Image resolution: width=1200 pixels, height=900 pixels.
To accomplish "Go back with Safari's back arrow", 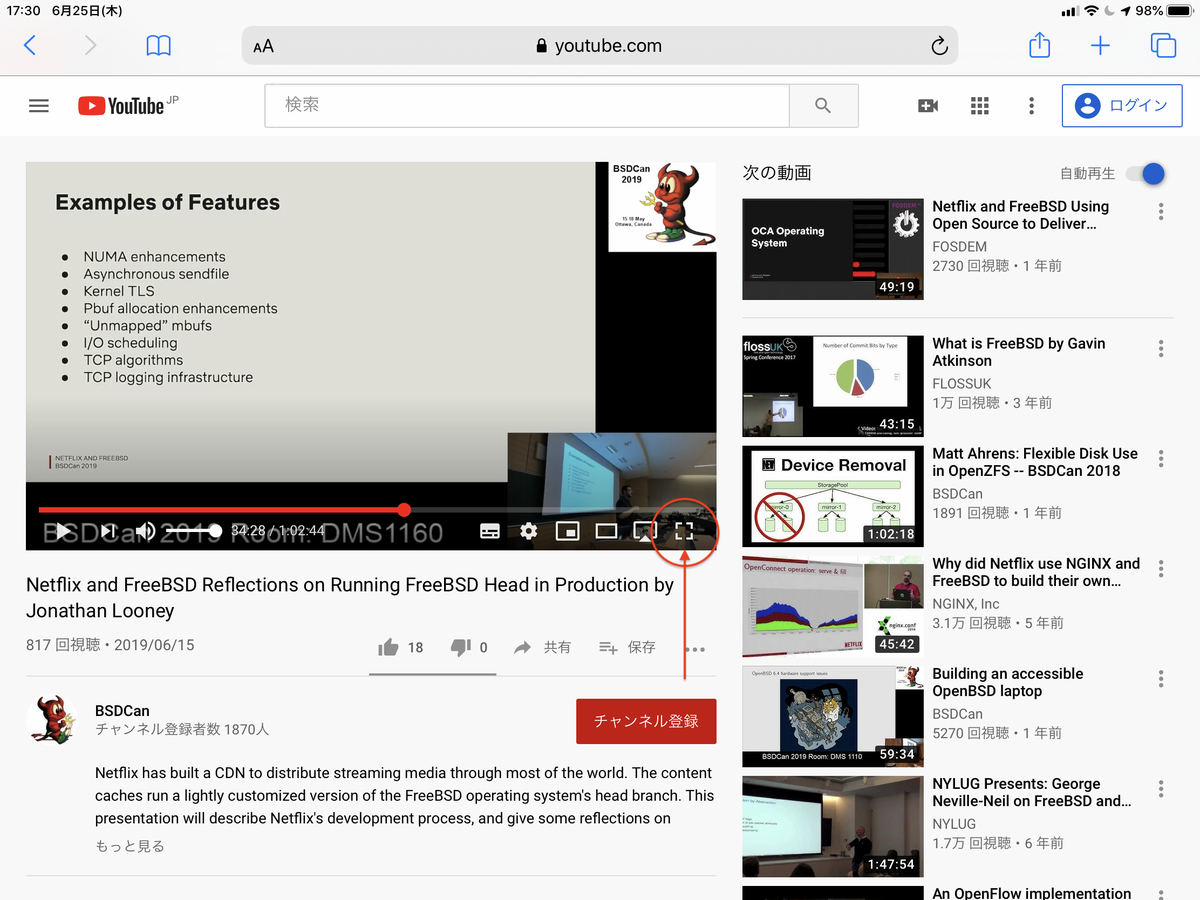I will click(30, 45).
